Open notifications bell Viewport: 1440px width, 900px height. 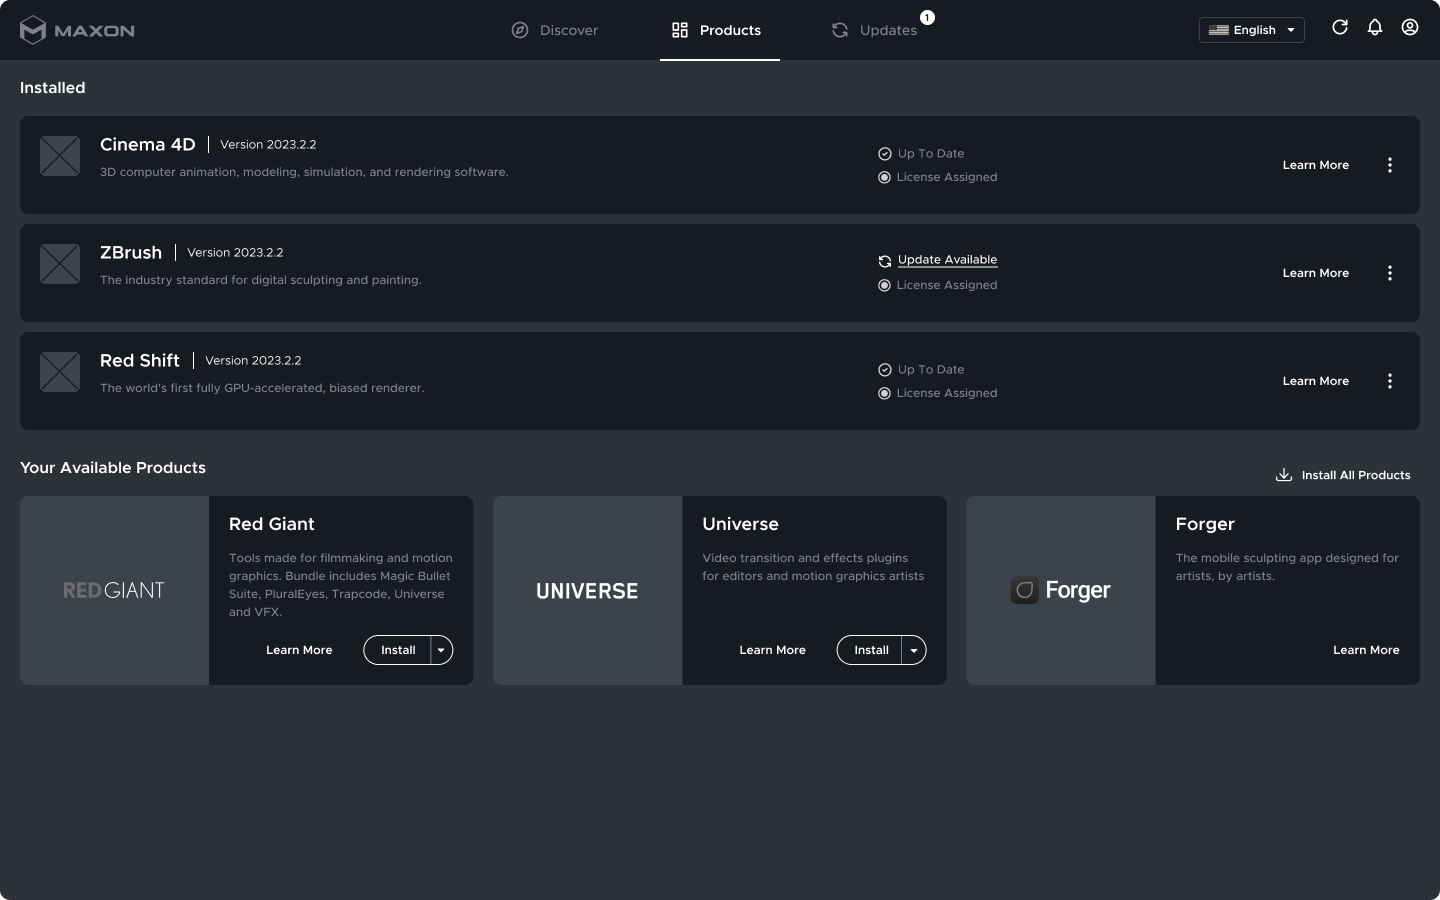click(x=1375, y=28)
